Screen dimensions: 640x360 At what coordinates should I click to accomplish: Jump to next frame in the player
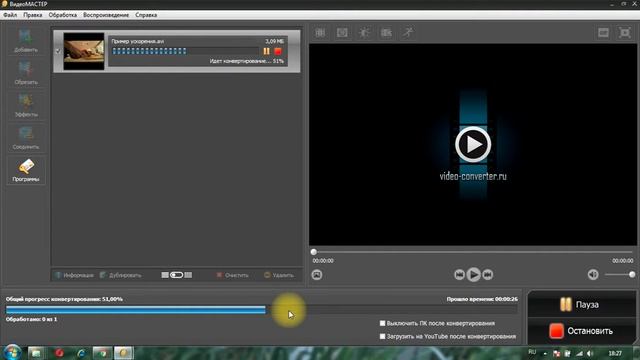[488, 275]
